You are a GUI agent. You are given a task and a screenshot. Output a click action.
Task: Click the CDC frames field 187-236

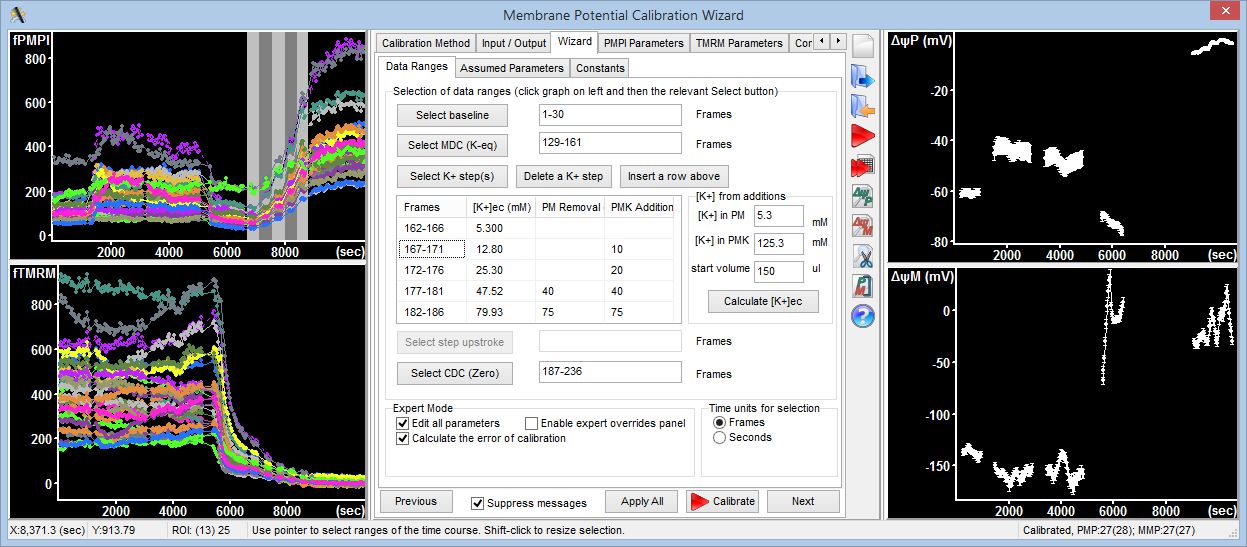click(x=610, y=372)
